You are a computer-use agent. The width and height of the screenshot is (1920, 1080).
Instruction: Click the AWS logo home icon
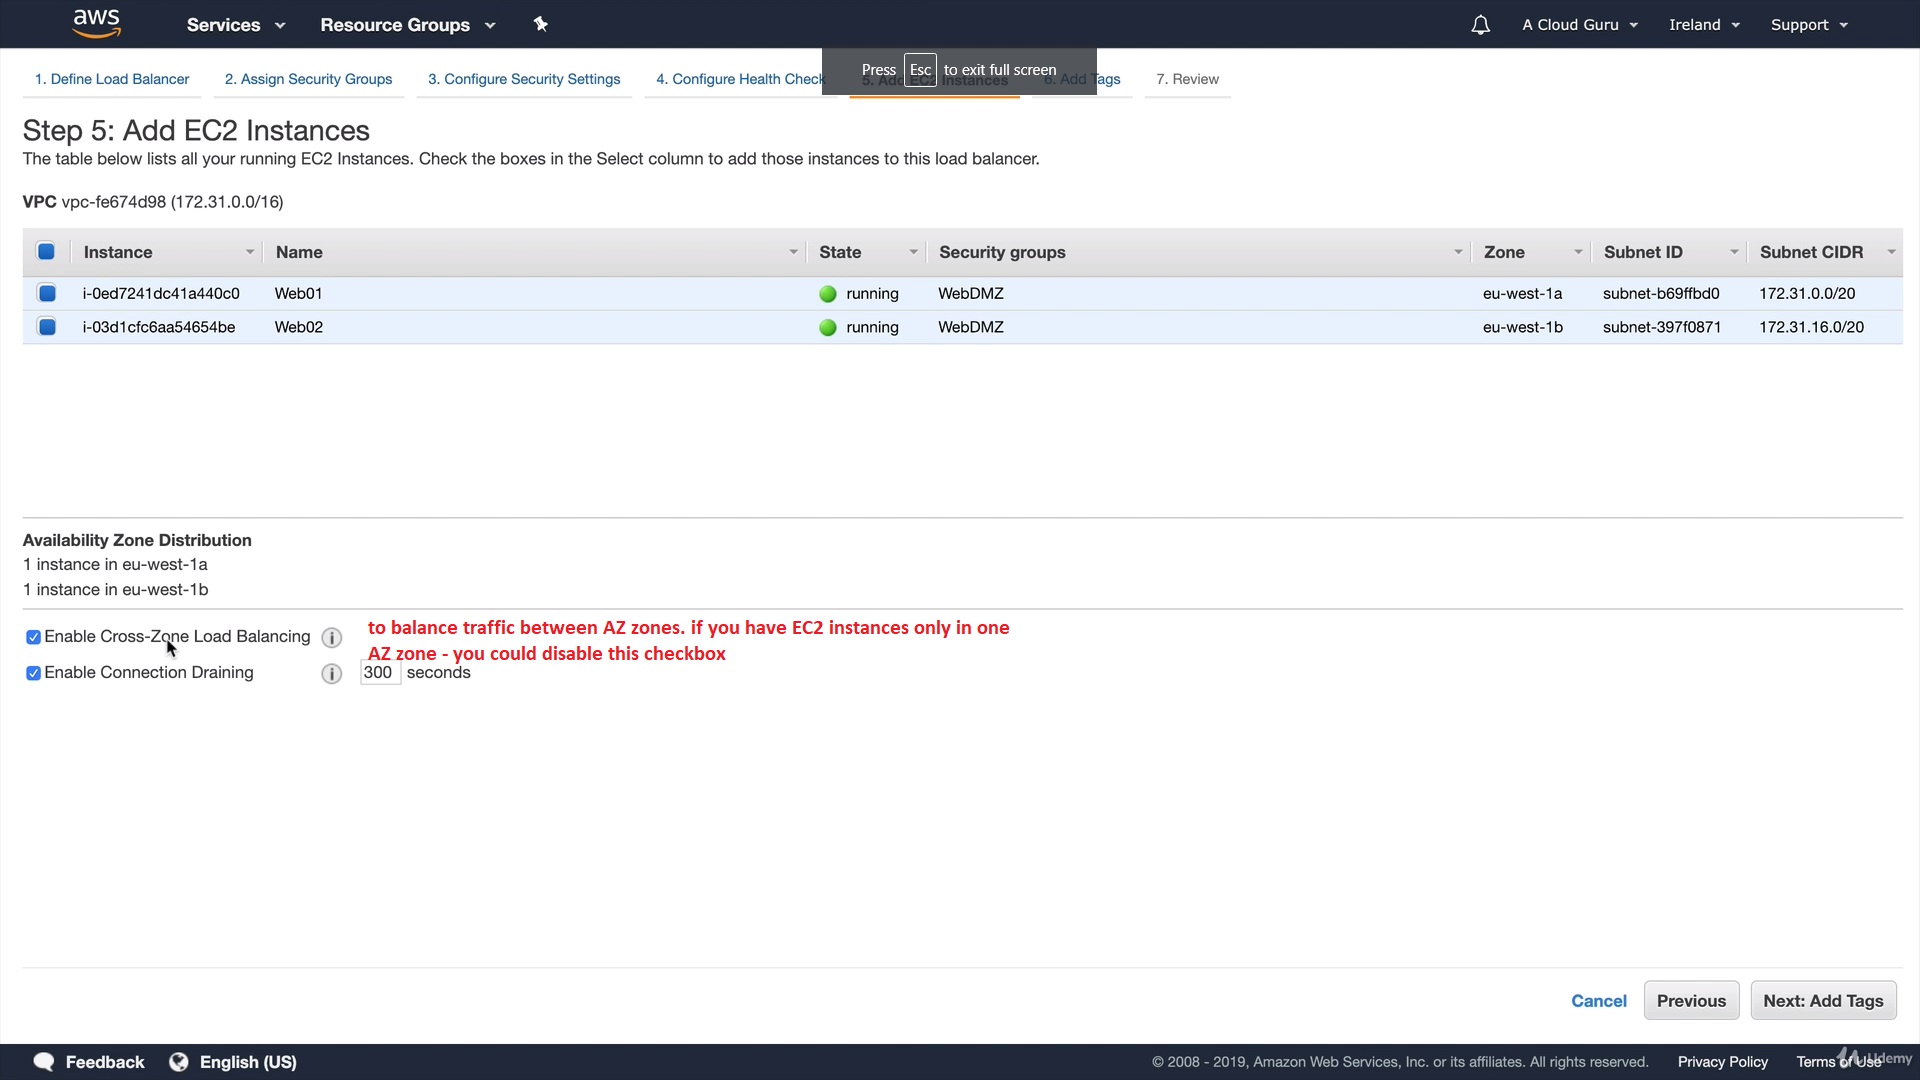(x=97, y=23)
